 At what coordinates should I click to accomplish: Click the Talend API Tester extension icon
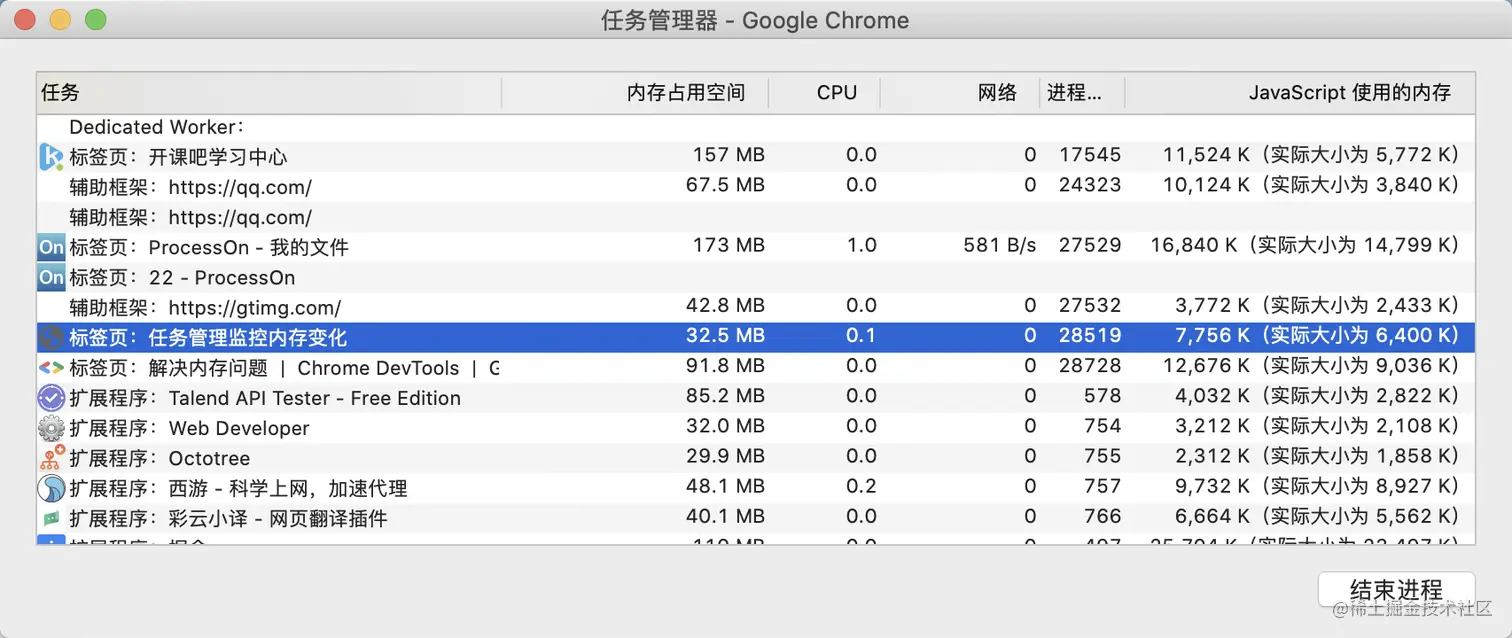tap(51, 398)
